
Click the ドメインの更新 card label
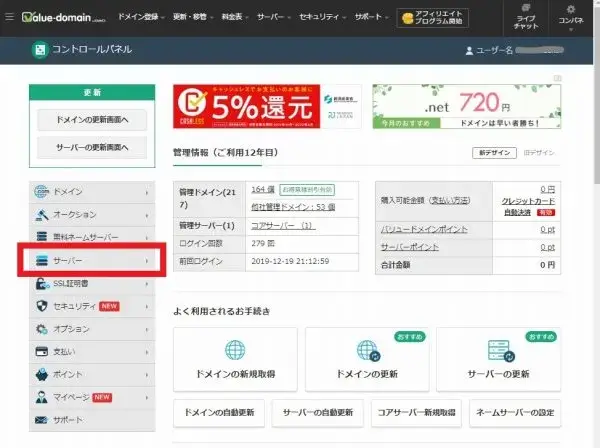tap(367, 374)
